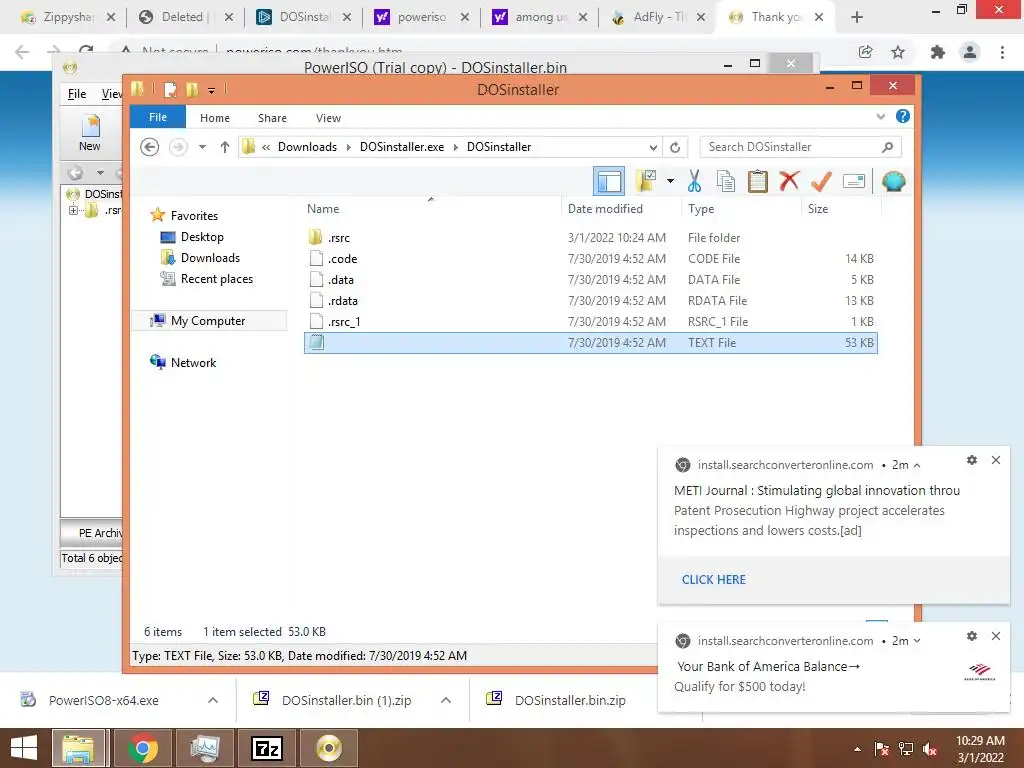Click the orange checkmark Properties icon
The width and height of the screenshot is (1024, 768).
(x=821, y=181)
